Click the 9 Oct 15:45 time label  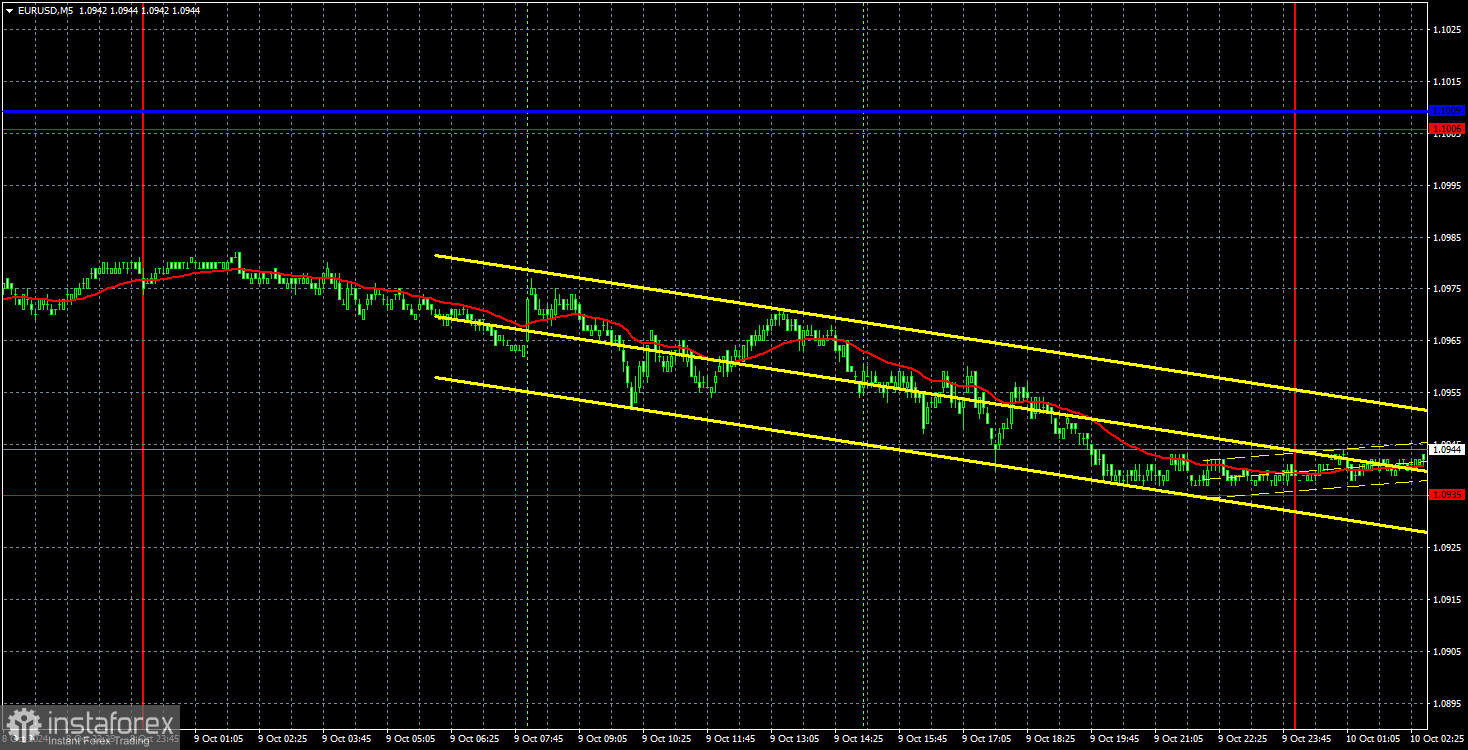pos(923,740)
